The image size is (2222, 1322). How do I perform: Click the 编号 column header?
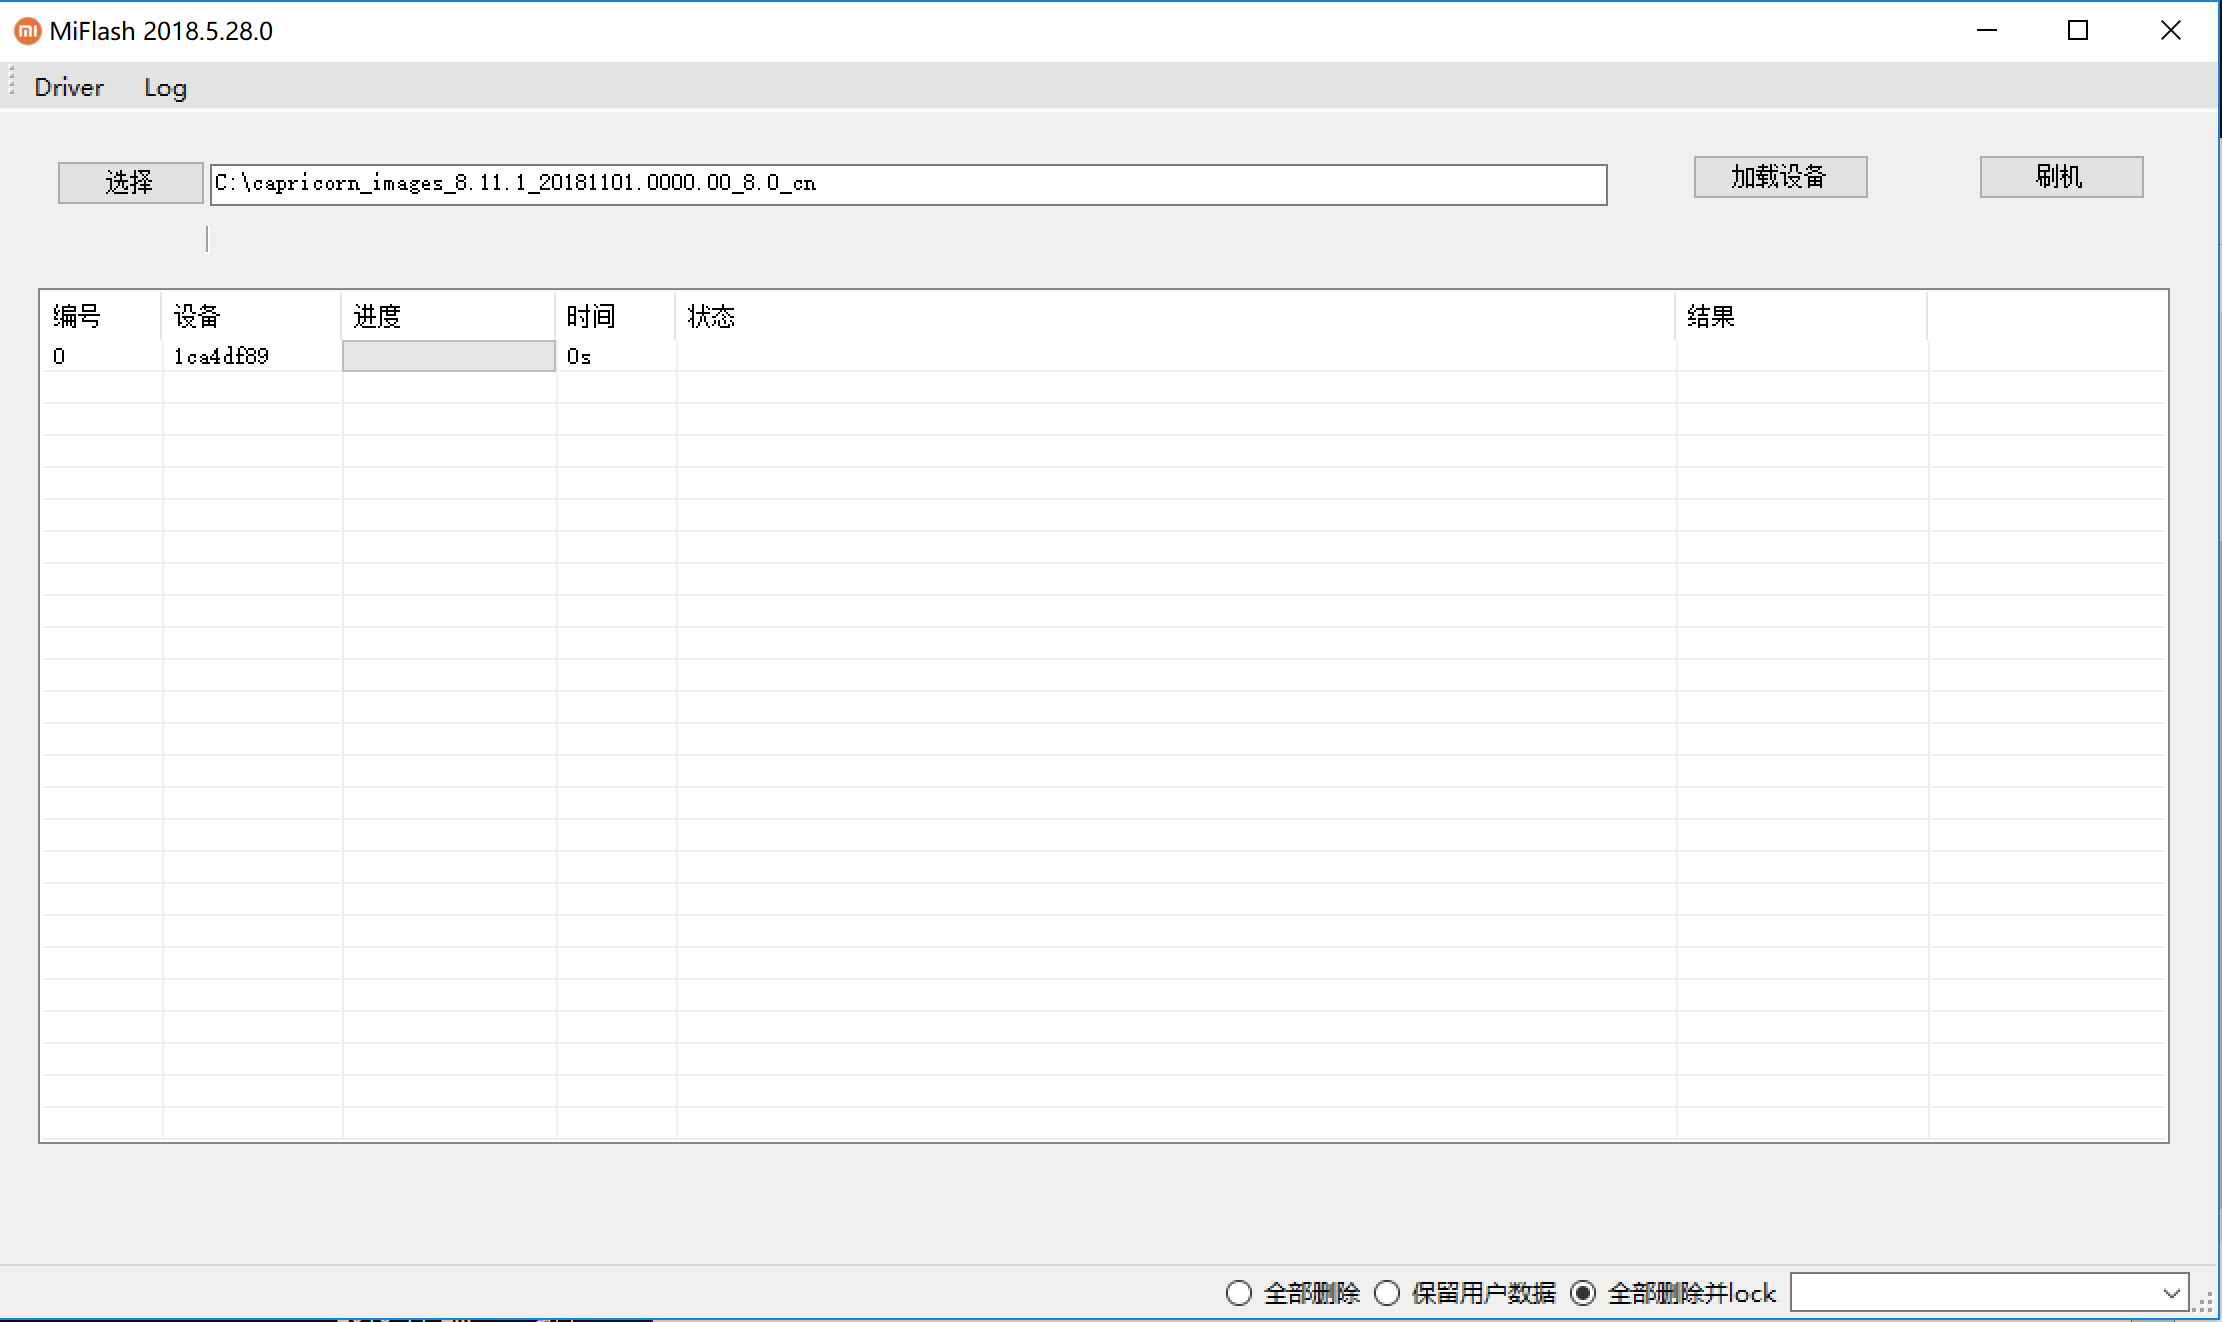(77, 317)
